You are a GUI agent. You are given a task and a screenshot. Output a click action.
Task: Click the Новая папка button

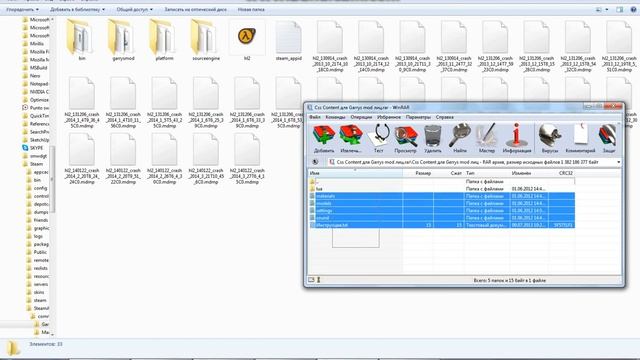coord(251,9)
